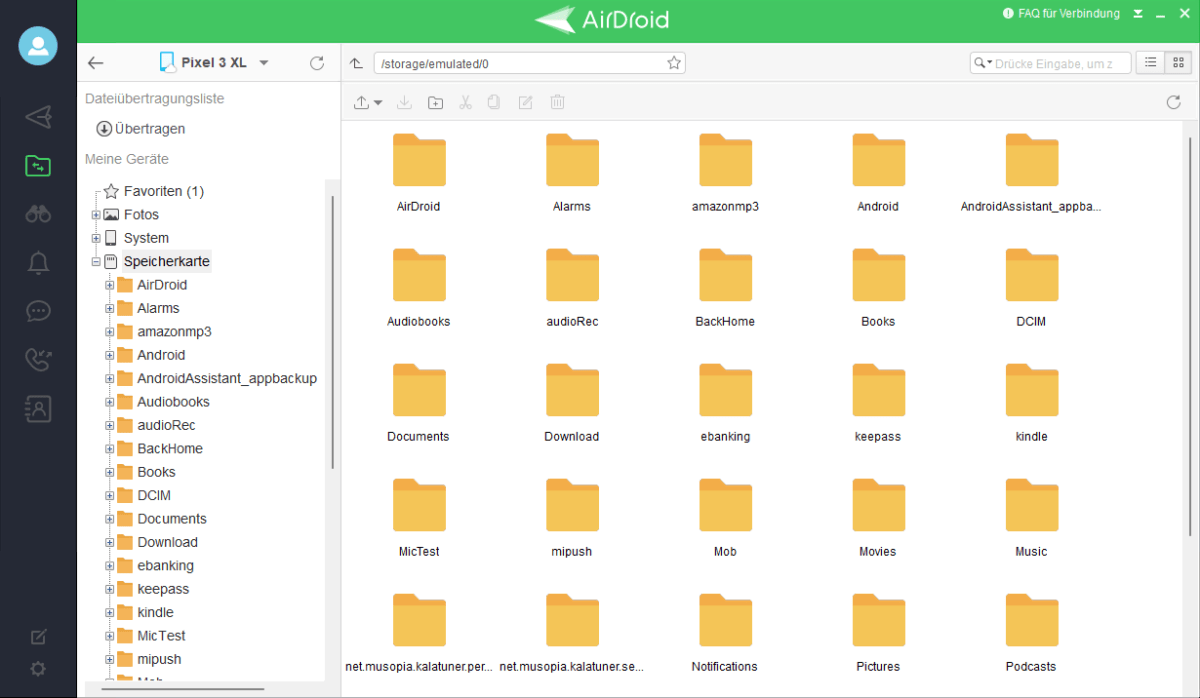
Task: Click the cut scissors icon
Action: (465, 102)
